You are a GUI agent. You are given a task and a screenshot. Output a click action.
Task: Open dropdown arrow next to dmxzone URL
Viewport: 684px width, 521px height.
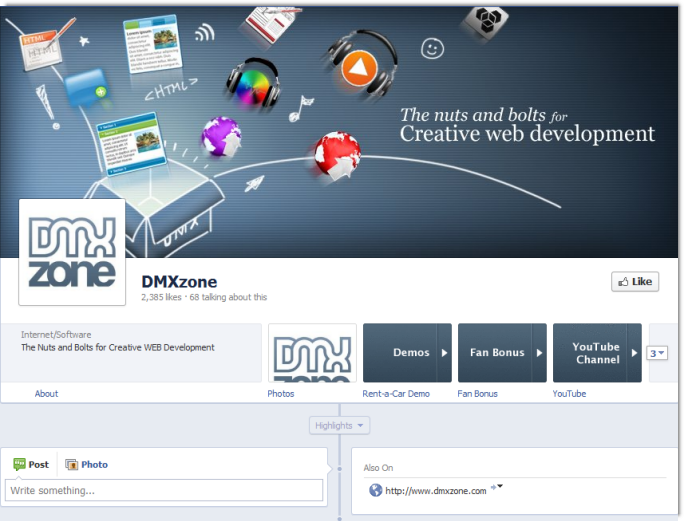pyautogui.click(x=500, y=486)
